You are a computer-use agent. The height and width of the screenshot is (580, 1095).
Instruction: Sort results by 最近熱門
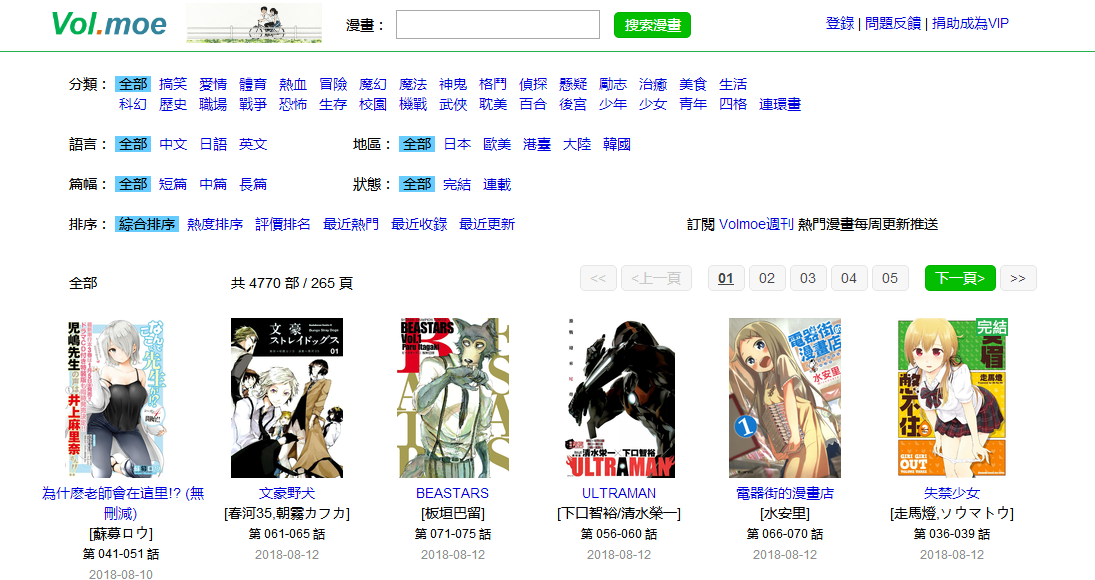coord(351,224)
